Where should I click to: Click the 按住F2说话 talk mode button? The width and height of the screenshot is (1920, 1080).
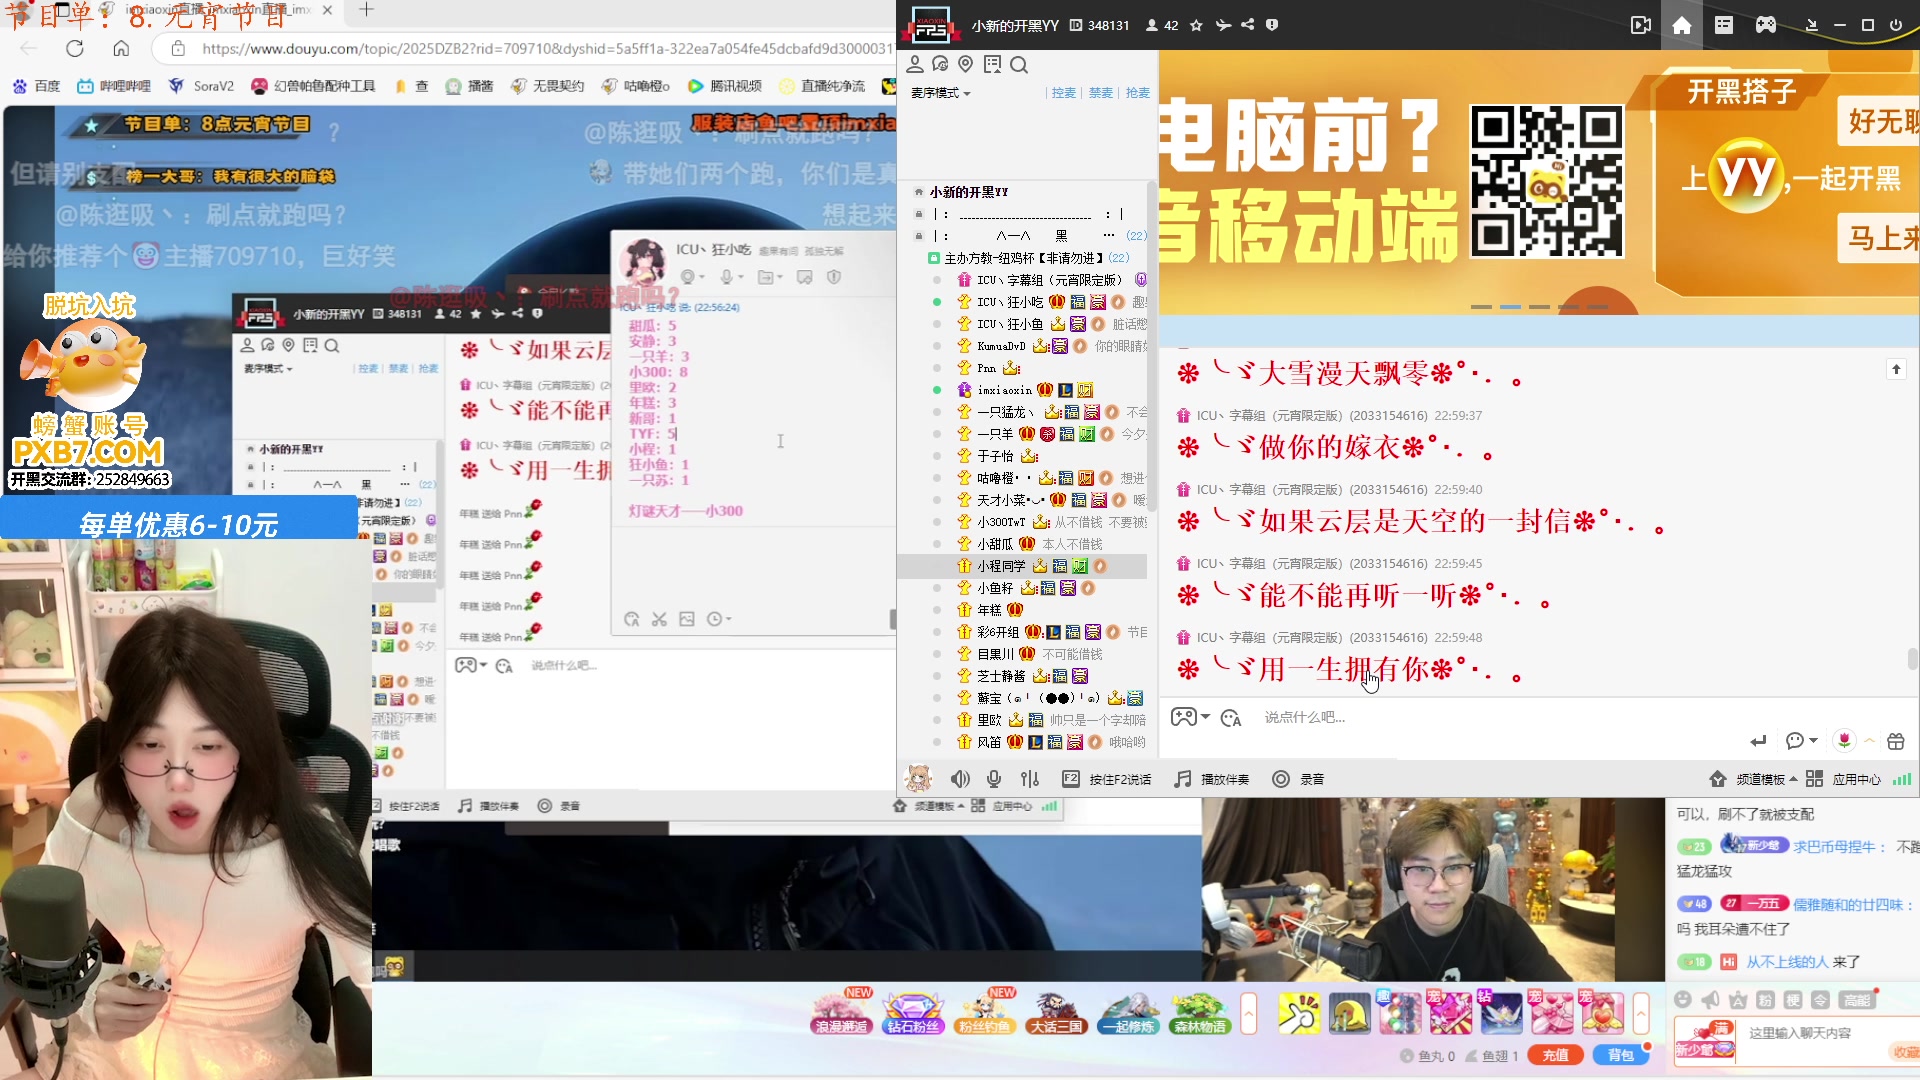tap(1107, 779)
